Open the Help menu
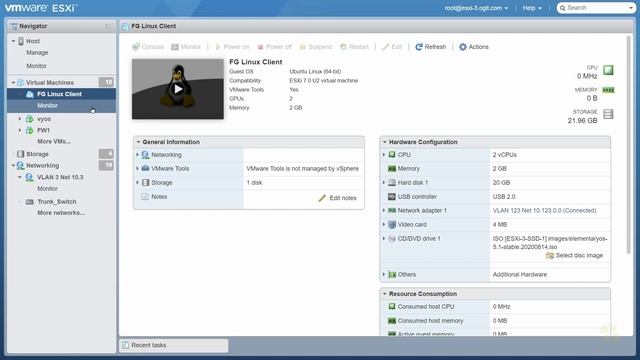640x360 pixels. pos(532,8)
